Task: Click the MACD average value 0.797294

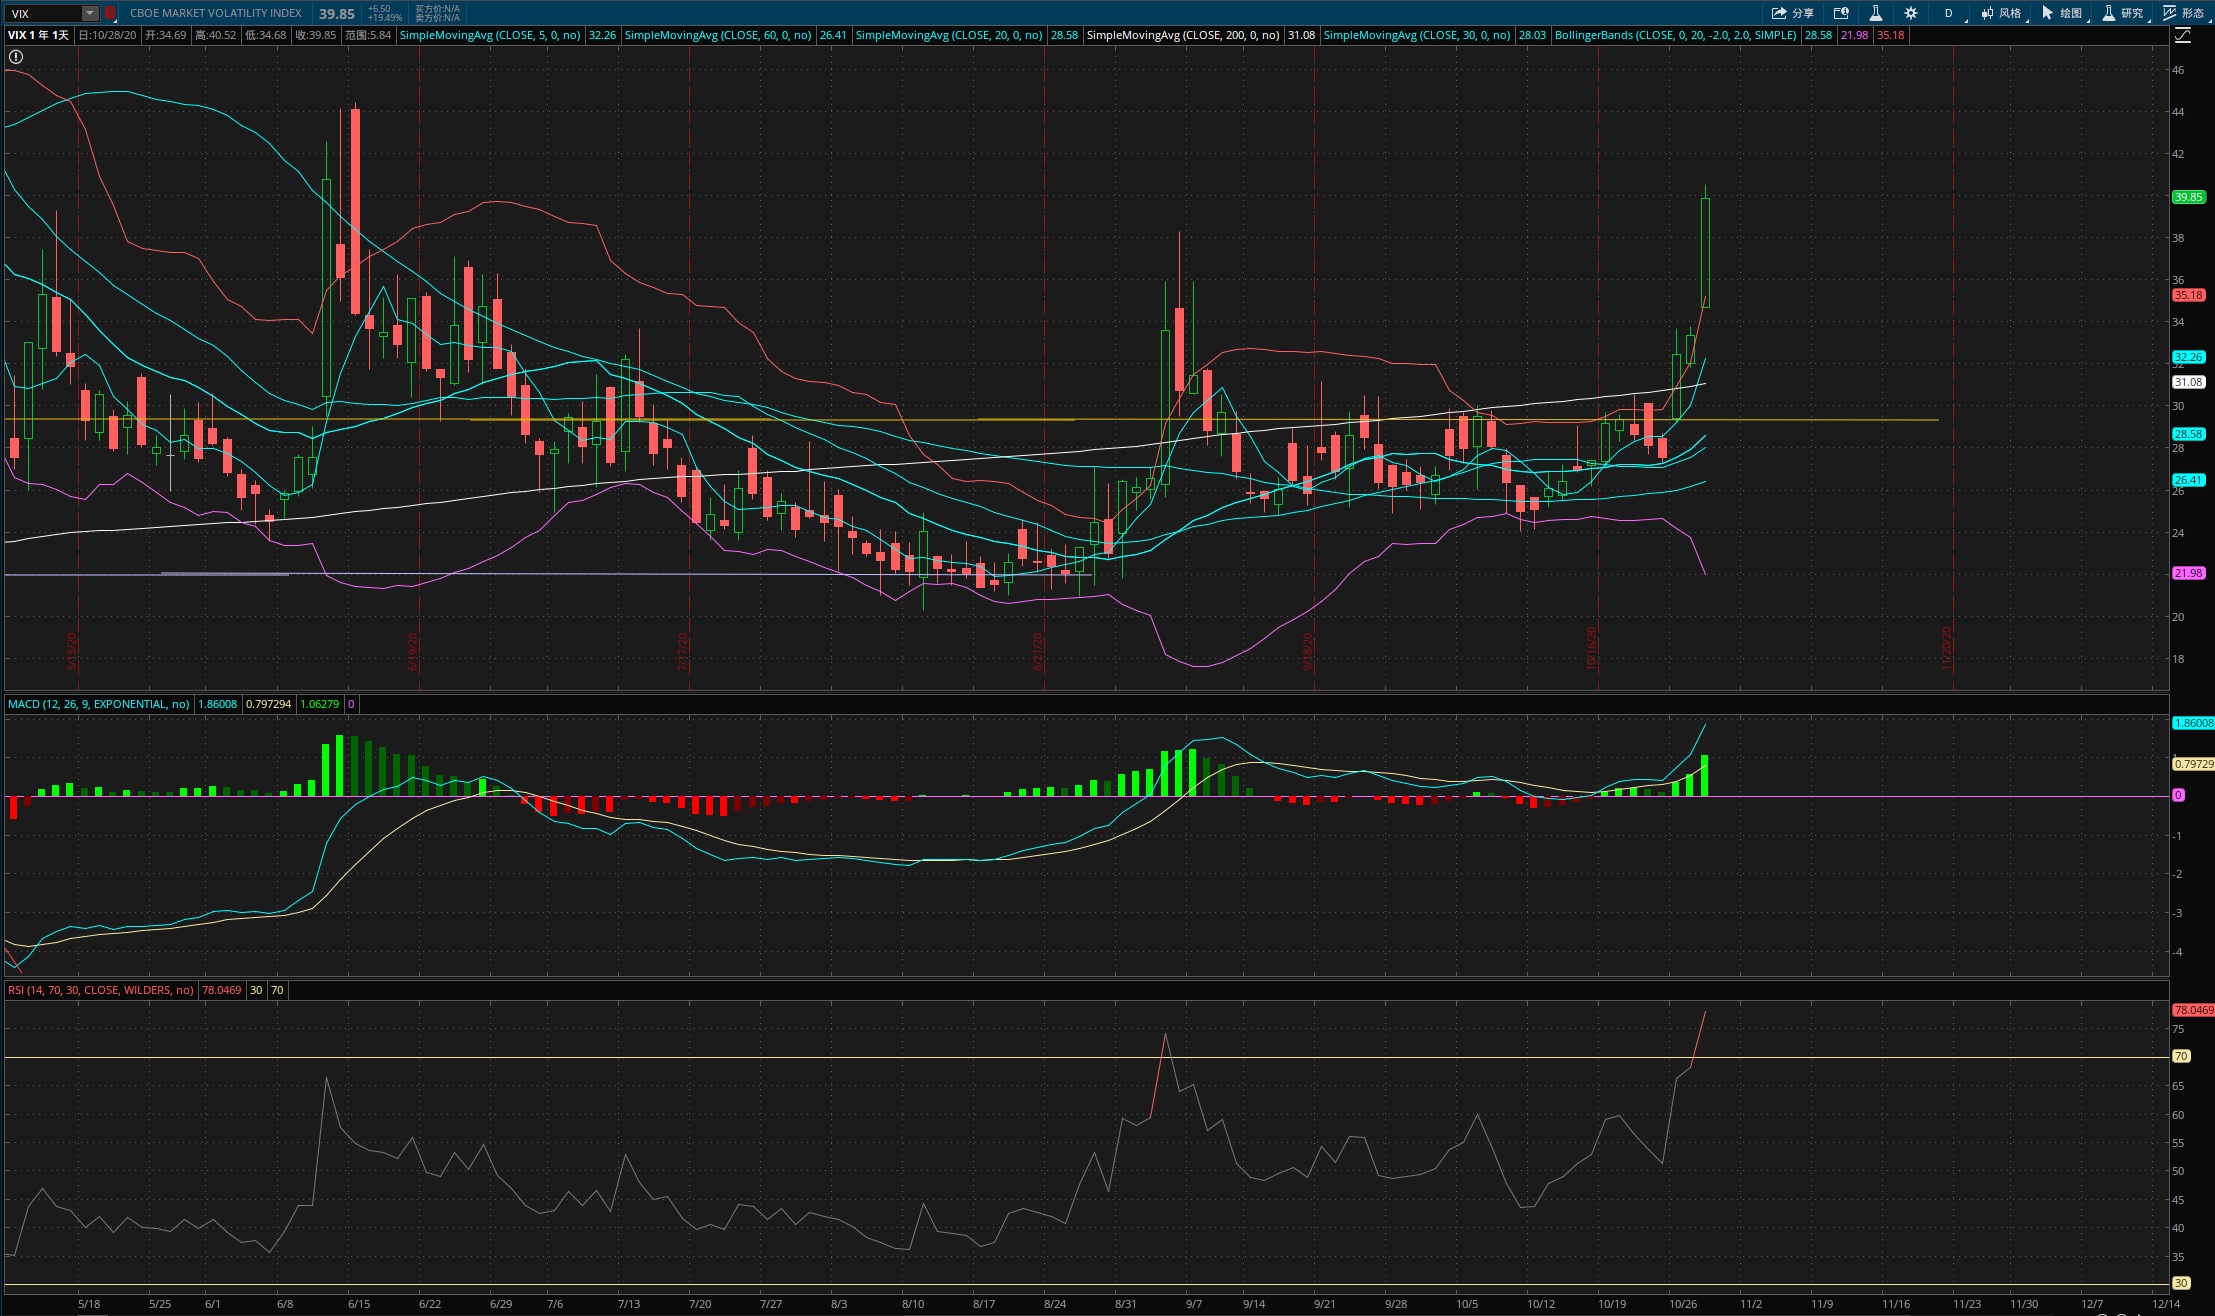Action: coord(268,704)
